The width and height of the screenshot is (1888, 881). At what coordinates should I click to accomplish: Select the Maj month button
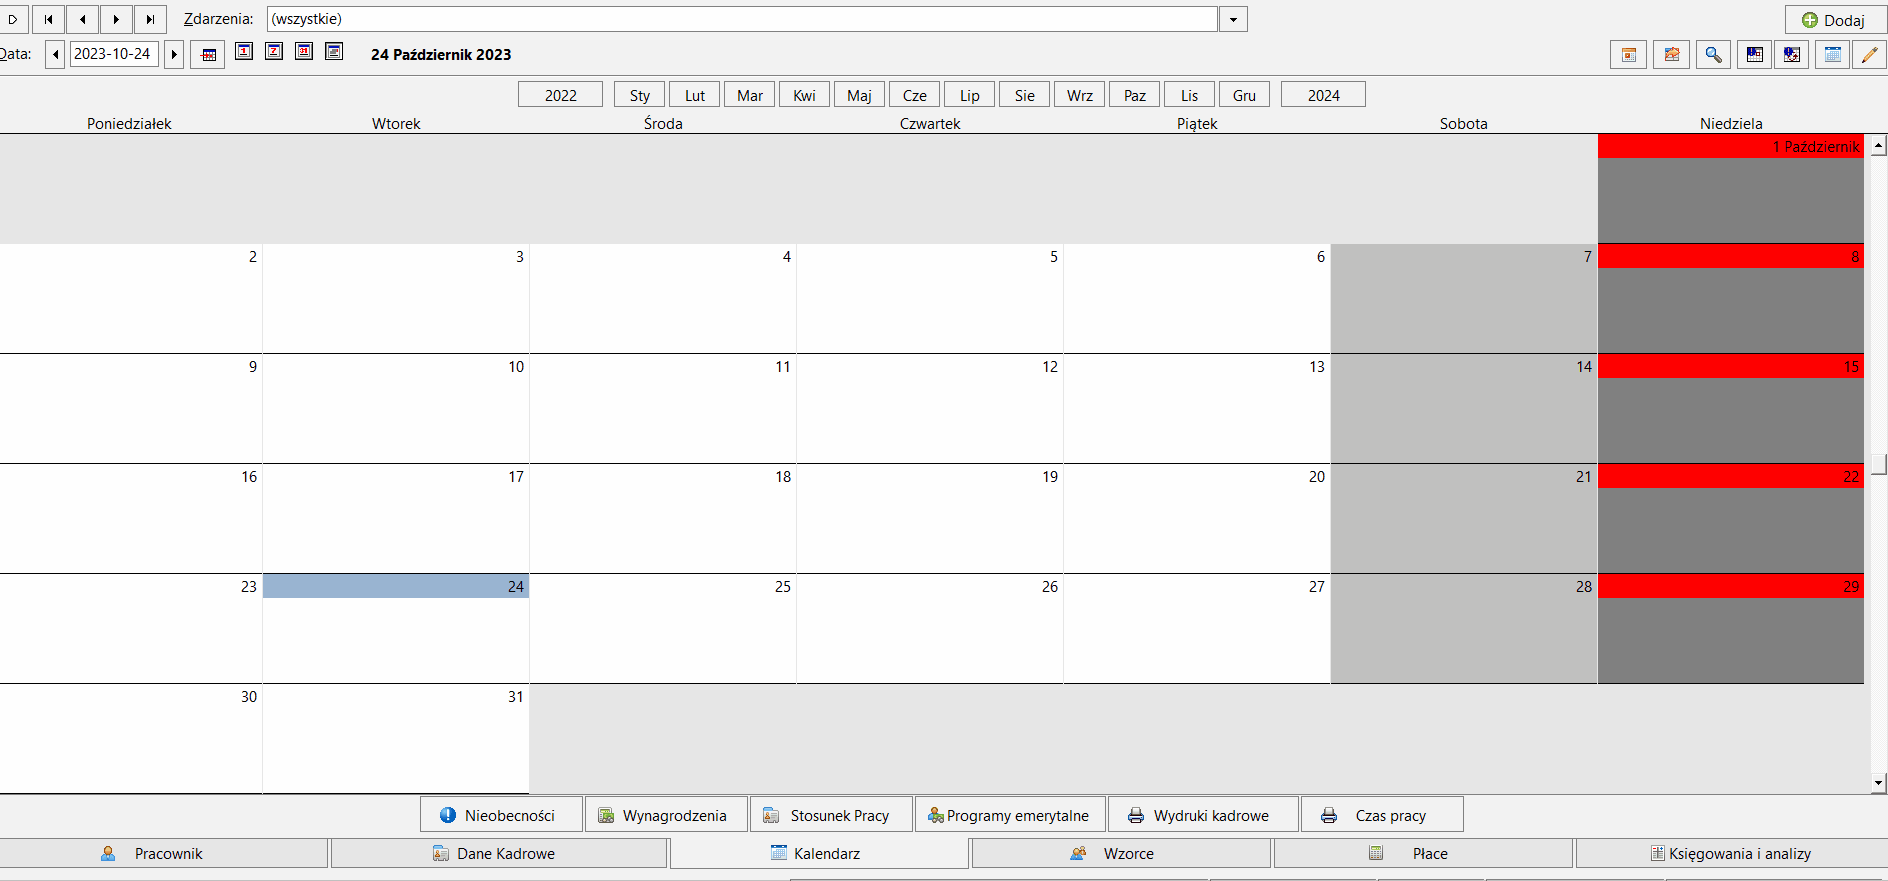[860, 95]
